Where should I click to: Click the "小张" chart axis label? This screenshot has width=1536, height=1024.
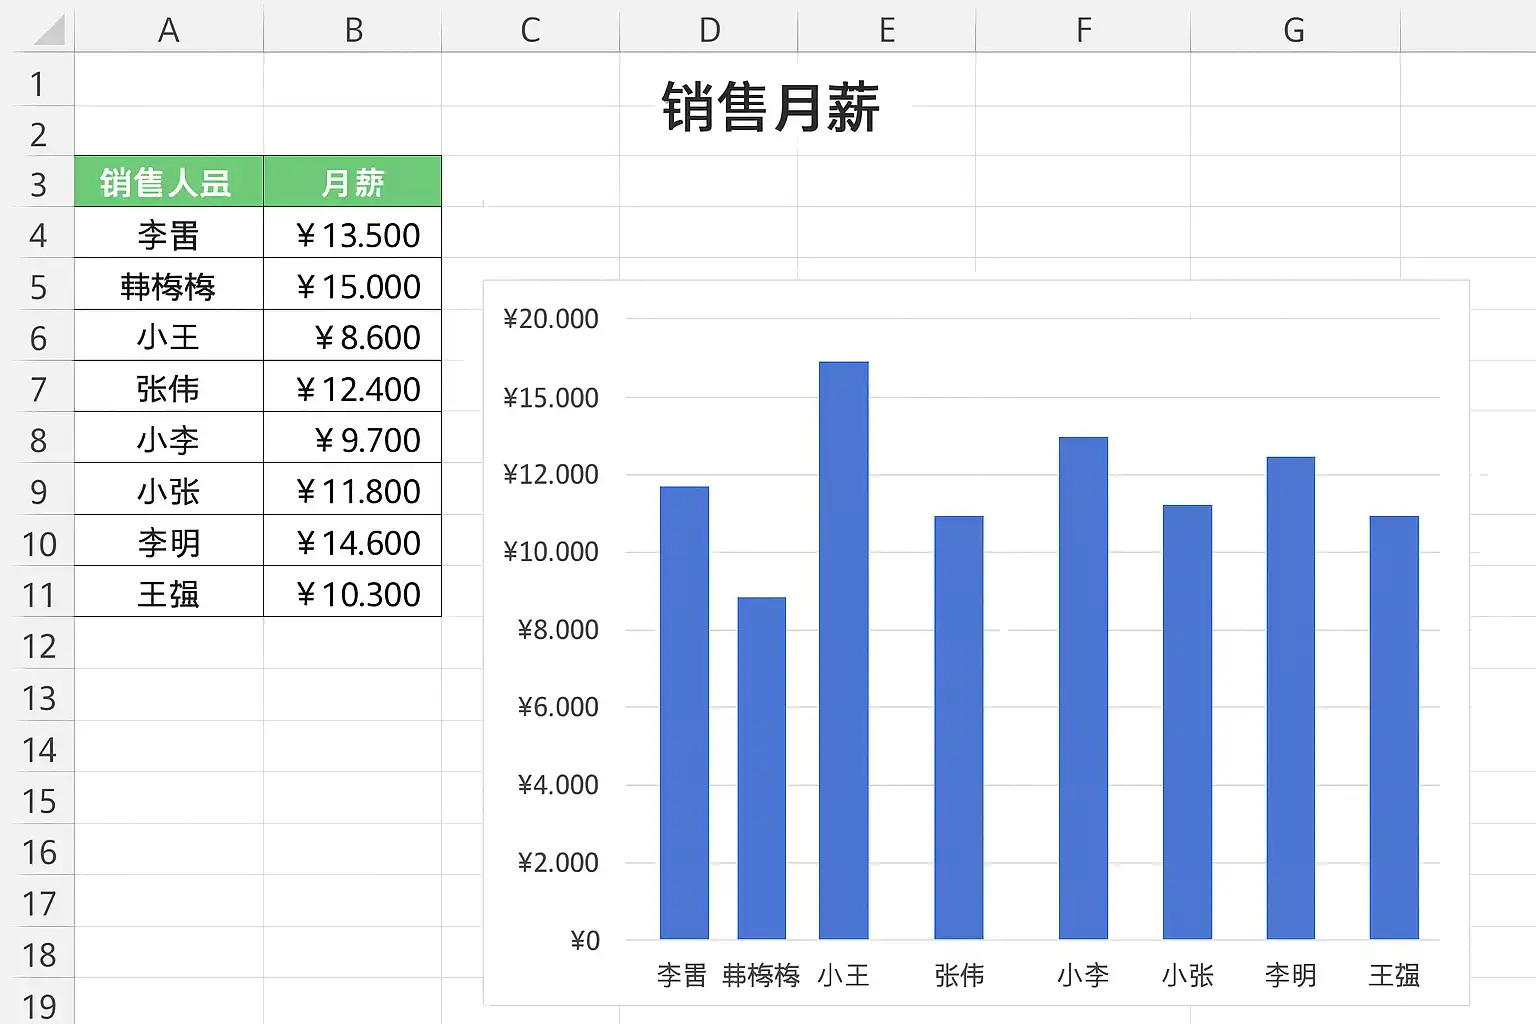[x=1187, y=975]
